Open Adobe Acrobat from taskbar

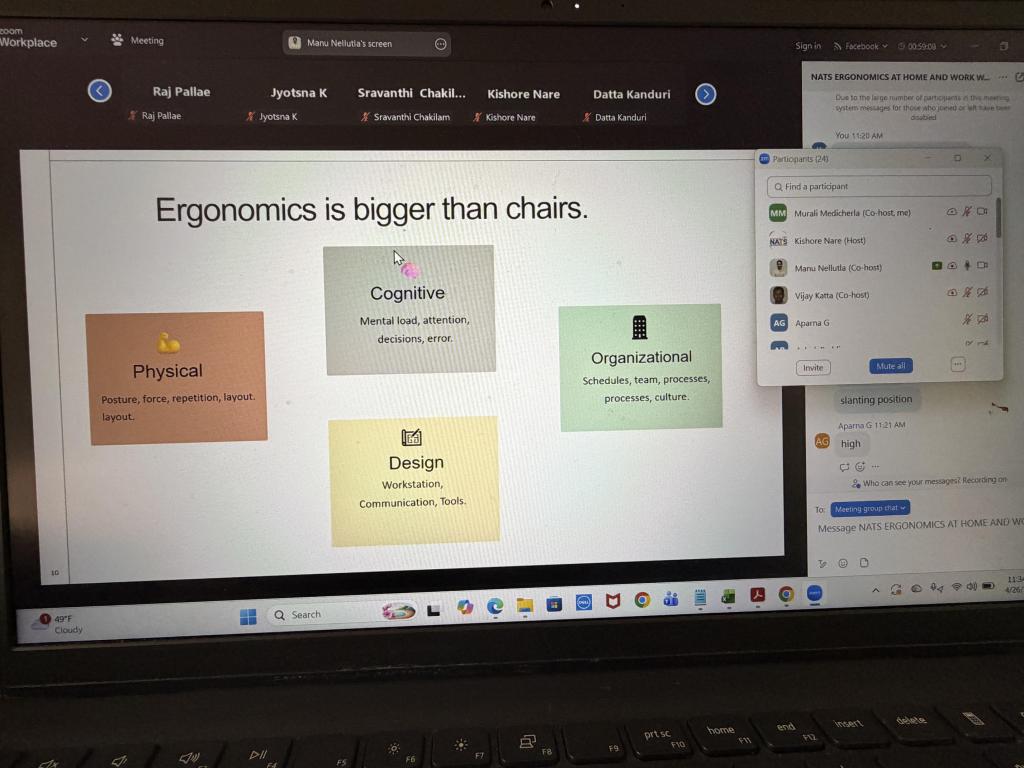click(x=758, y=595)
